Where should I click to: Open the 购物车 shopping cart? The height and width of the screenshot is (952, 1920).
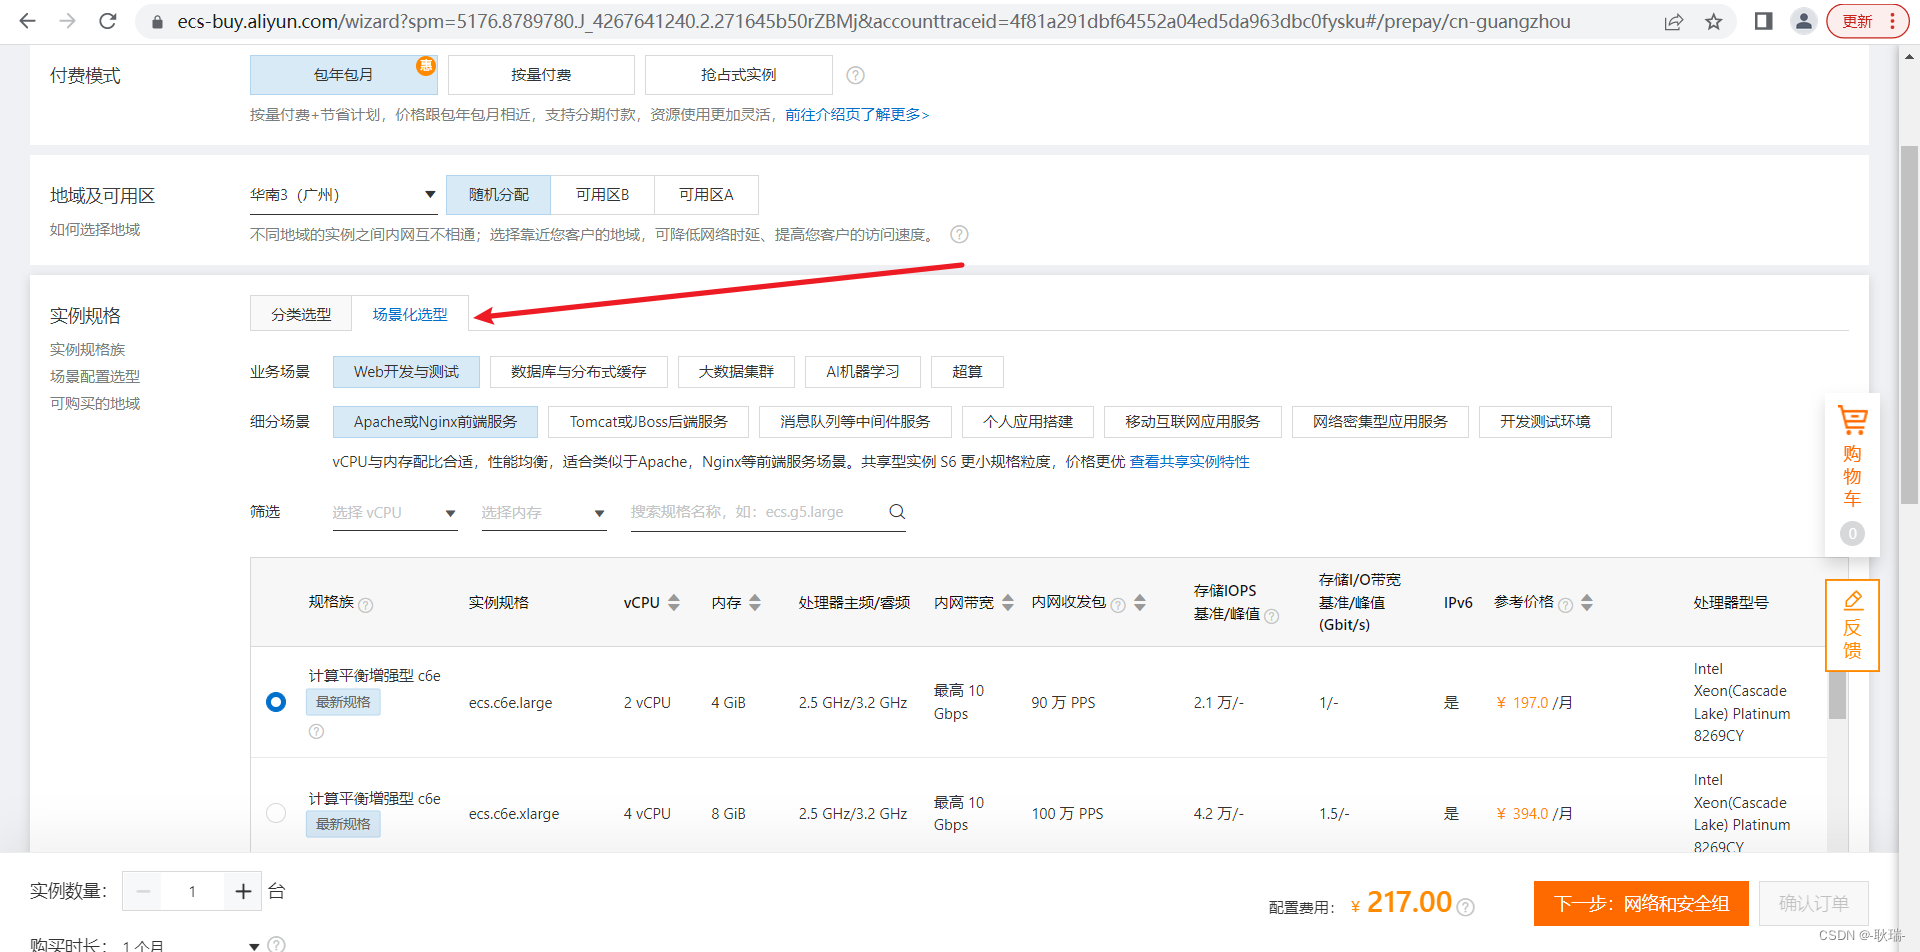pyautogui.click(x=1852, y=474)
